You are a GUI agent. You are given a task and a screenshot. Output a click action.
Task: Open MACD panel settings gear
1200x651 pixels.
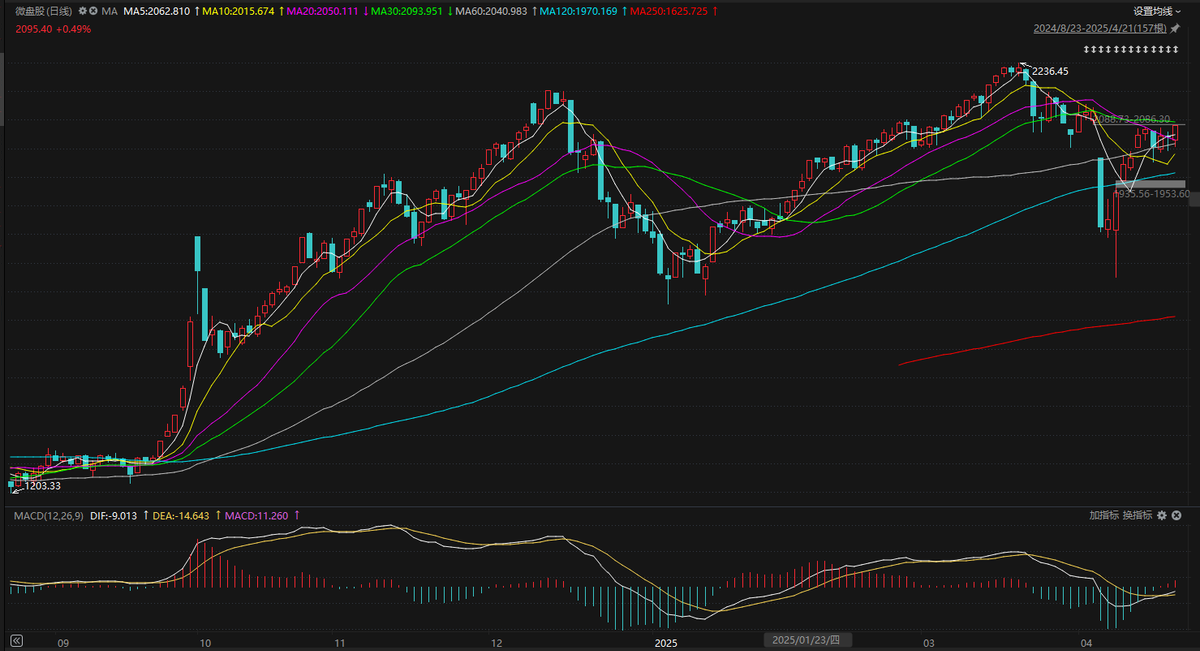[x=1161, y=515]
